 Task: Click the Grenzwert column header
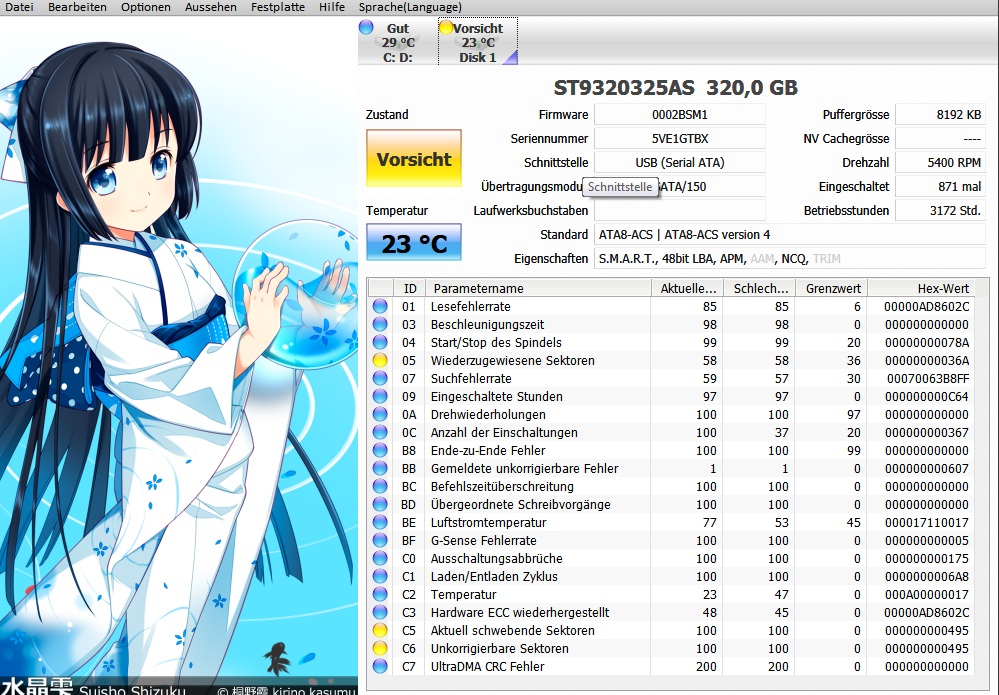[832, 288]
